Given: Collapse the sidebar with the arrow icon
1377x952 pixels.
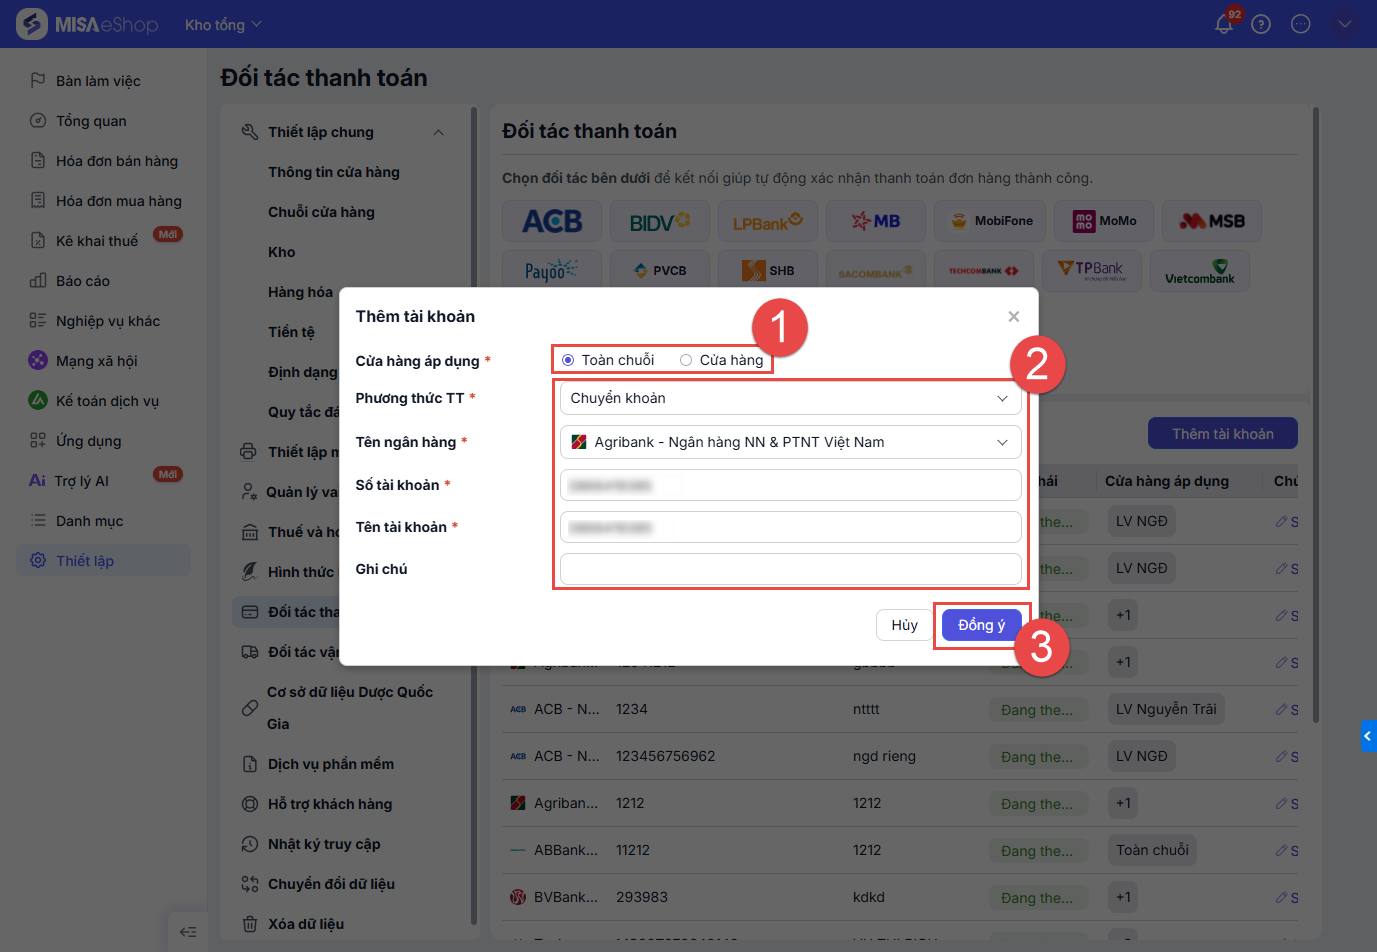Looking at the screenshot, I should [x=188, y=932].
